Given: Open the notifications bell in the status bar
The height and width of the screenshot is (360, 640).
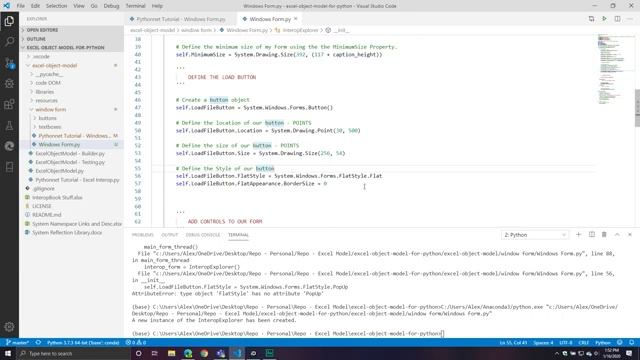Looking at the screenshot, I should click(x=631, y=342).
